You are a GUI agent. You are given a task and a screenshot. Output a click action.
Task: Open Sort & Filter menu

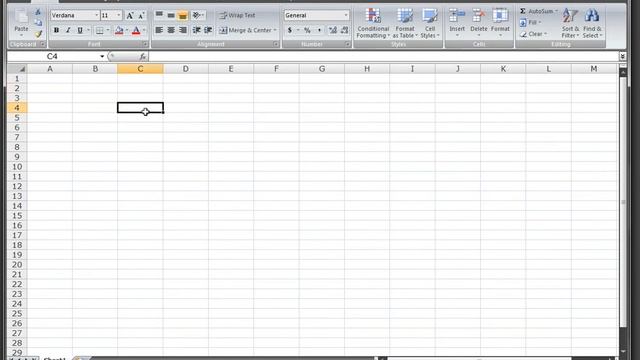pos(570,23)
